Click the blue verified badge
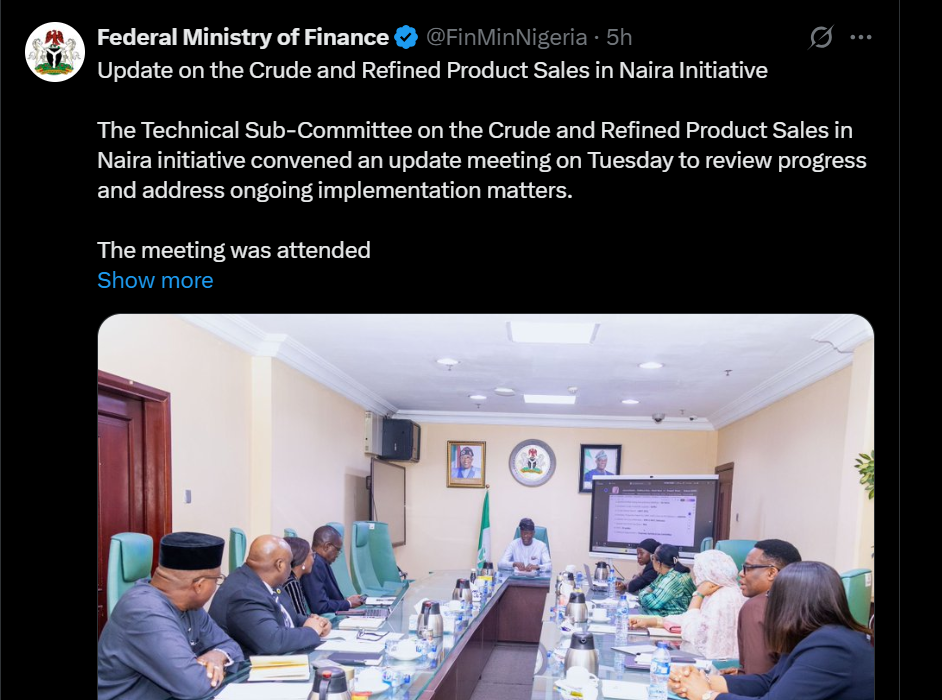942x700 pixels. pyautogui.click(x=406, y=38)
